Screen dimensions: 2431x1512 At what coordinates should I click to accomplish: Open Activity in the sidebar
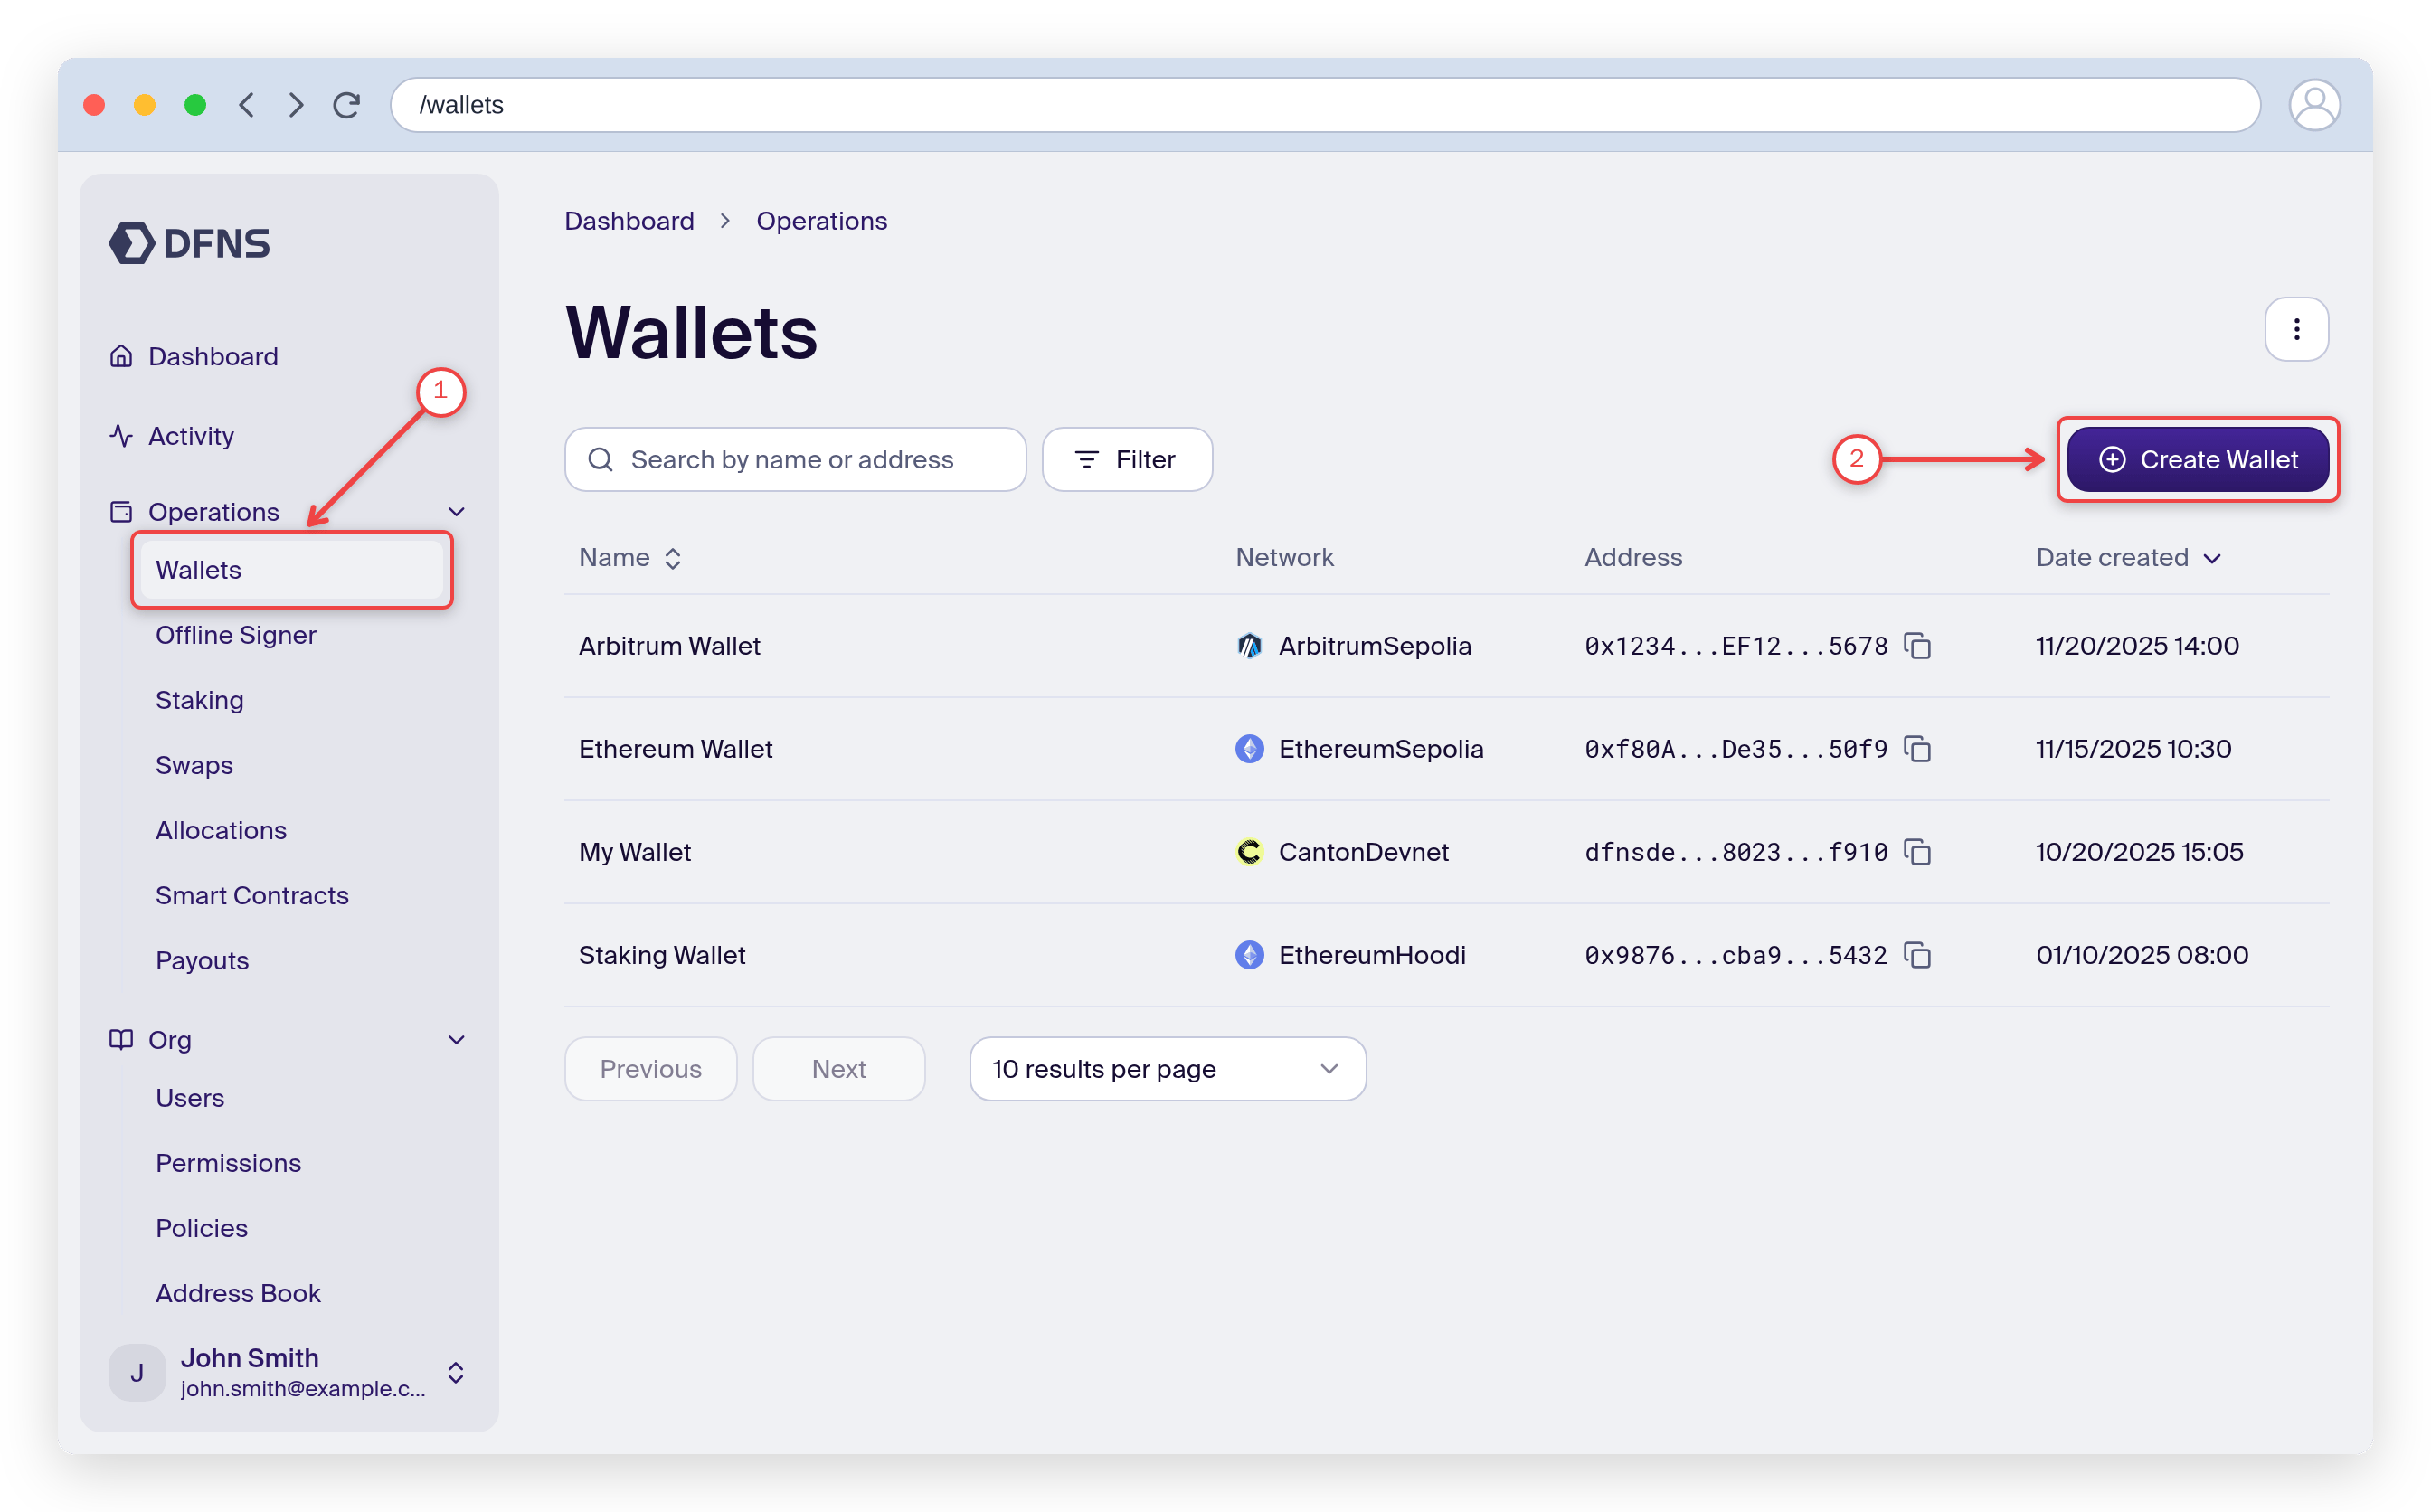tap(191, 436)
